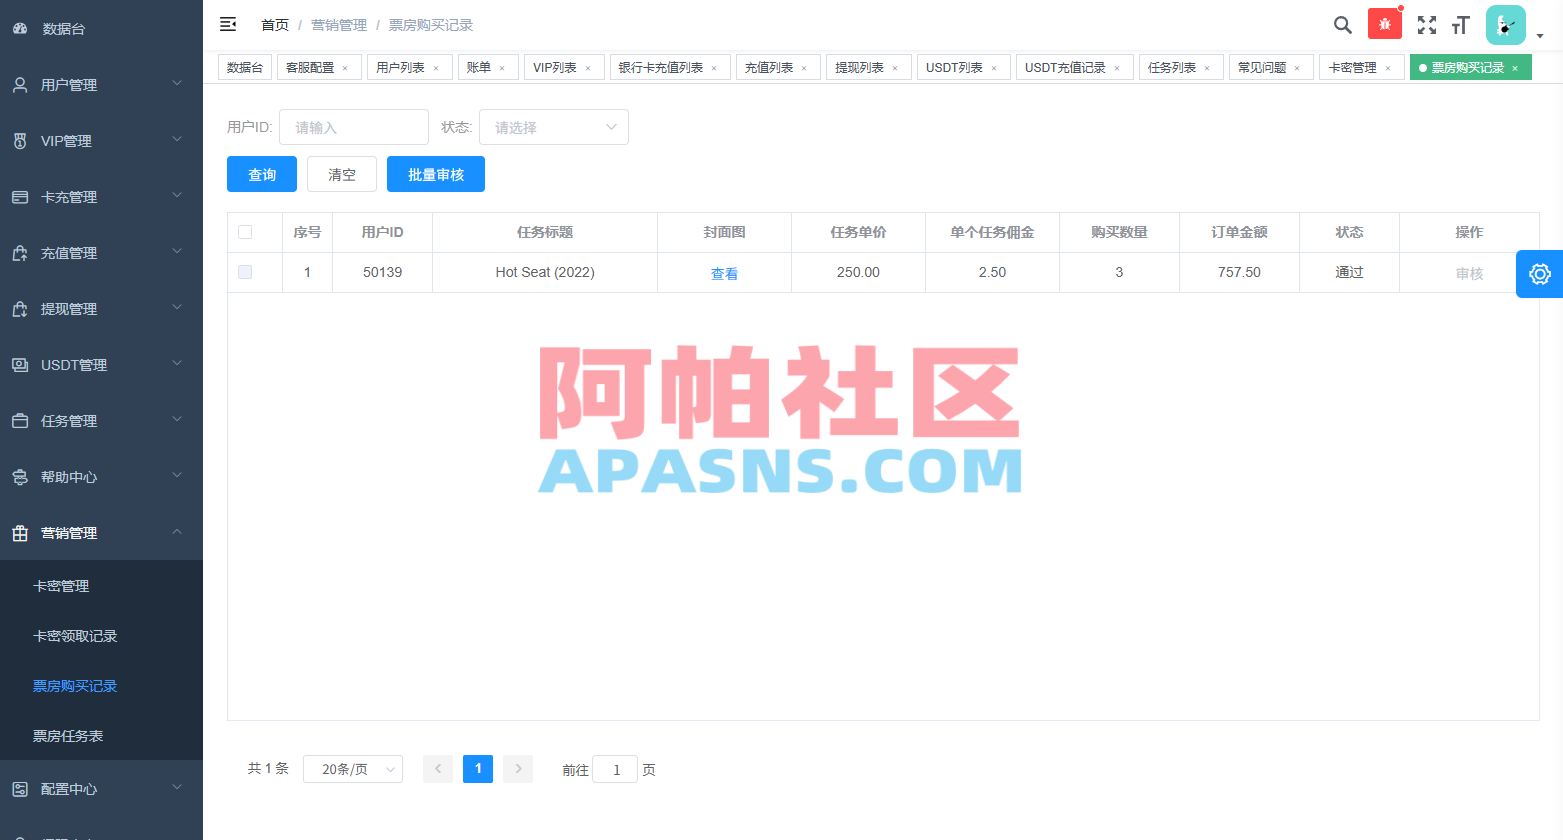
Task: Click the 首页 breadcrumb link
Action: pyautogui.click(x=275, y=25)
